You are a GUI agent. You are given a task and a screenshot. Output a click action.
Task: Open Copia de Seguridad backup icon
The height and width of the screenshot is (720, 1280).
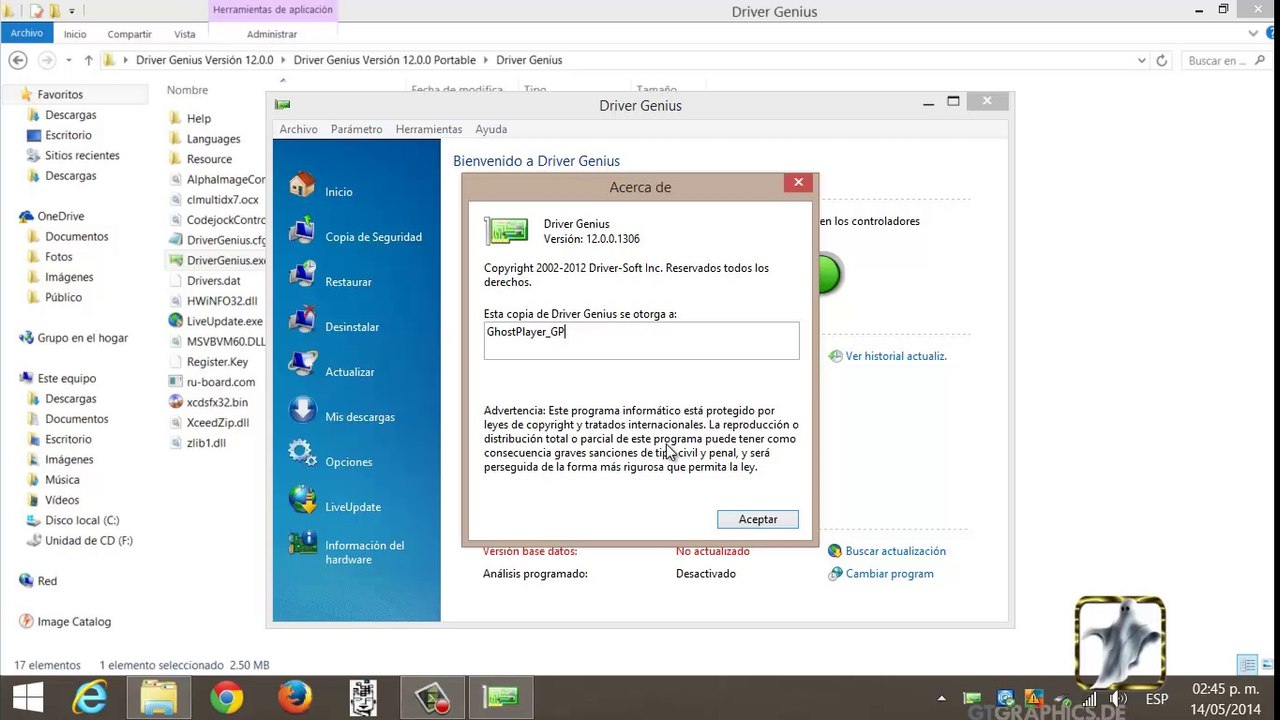tap(302, 231)
